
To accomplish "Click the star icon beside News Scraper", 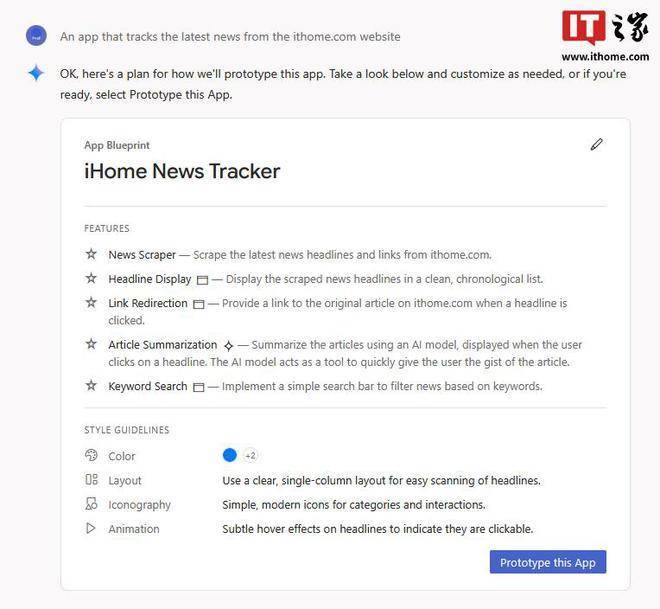I will pyautogui.click(x=91, y=254).
